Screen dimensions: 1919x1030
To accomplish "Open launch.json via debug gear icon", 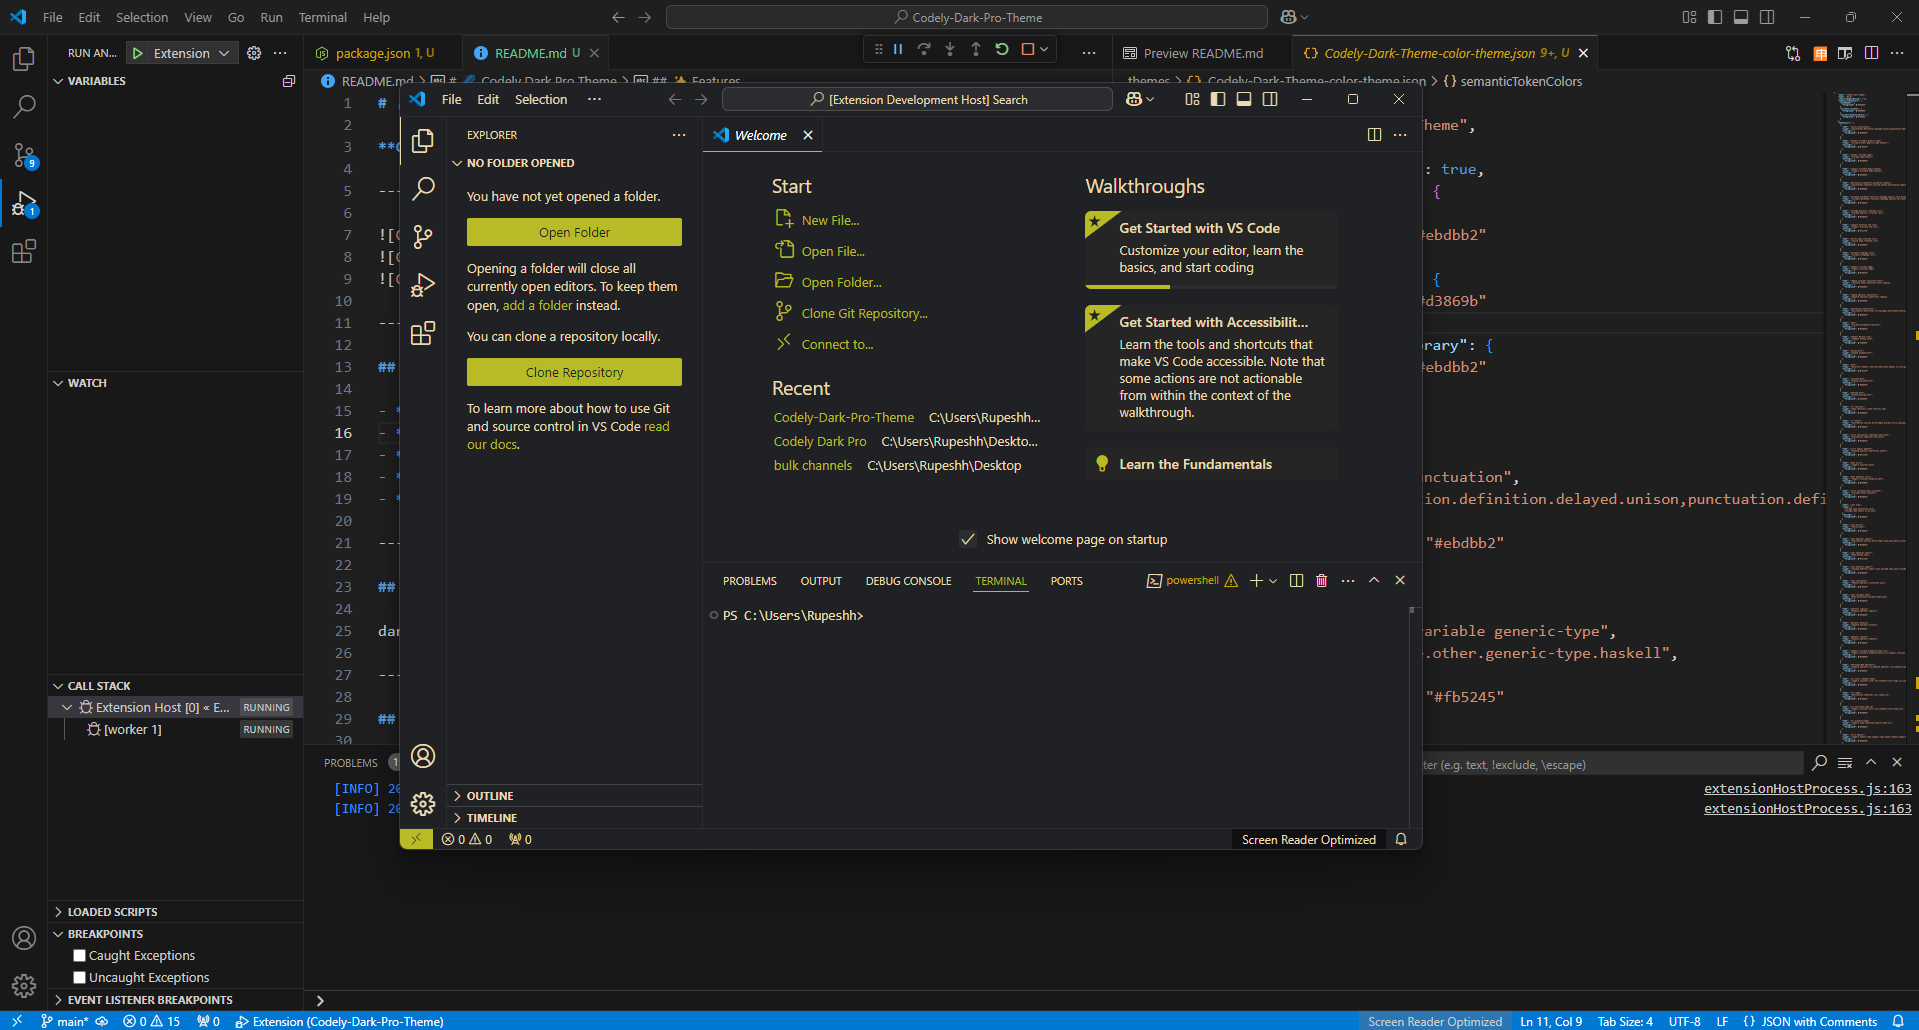I will [254, 53].
